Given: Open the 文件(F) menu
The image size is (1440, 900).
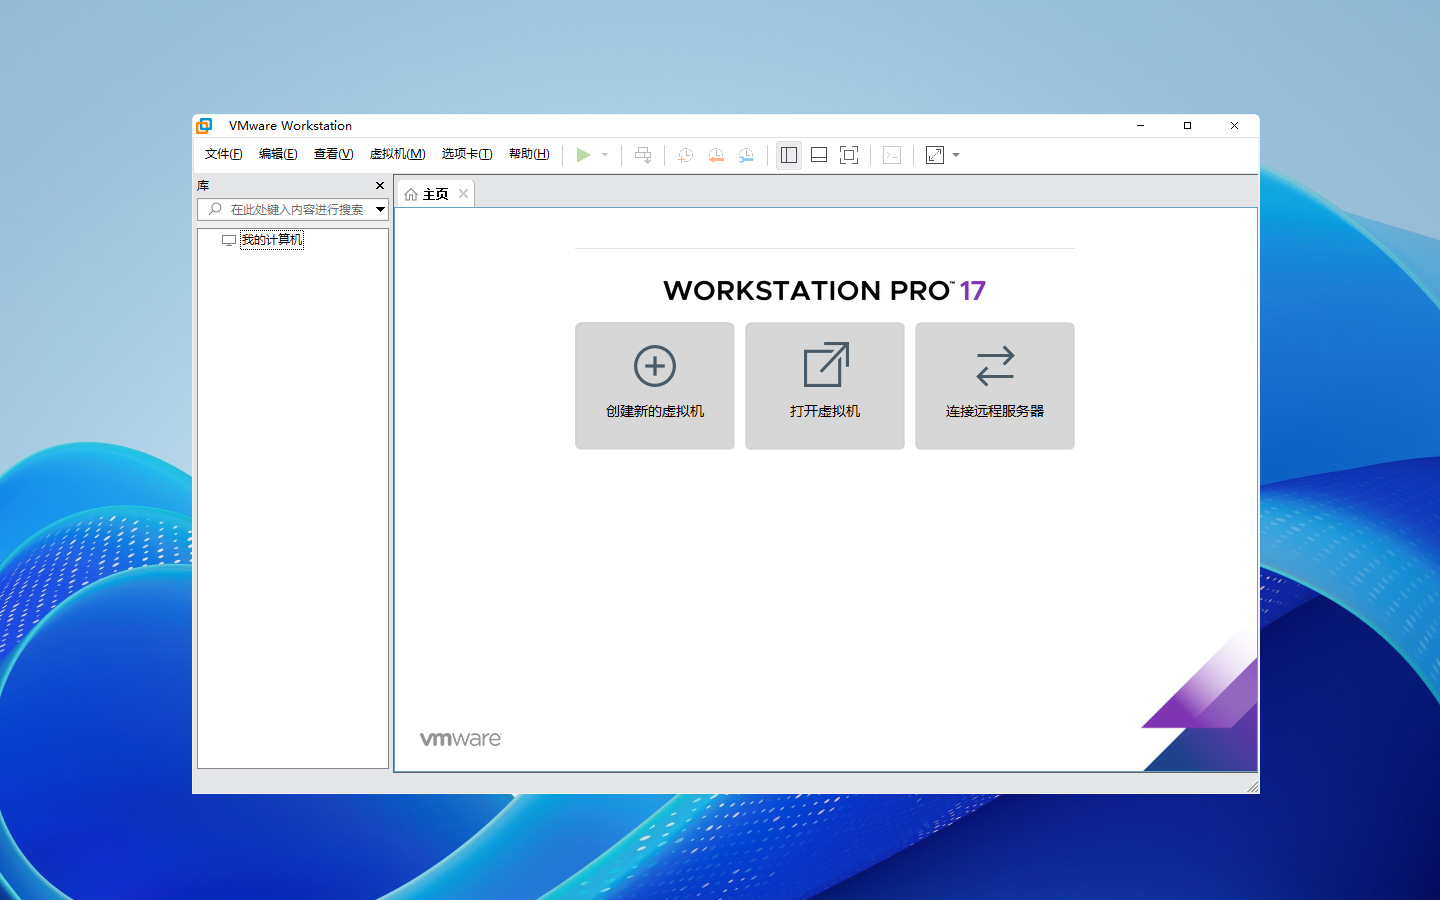Looking at the screenshot, I should pos(224,154).
